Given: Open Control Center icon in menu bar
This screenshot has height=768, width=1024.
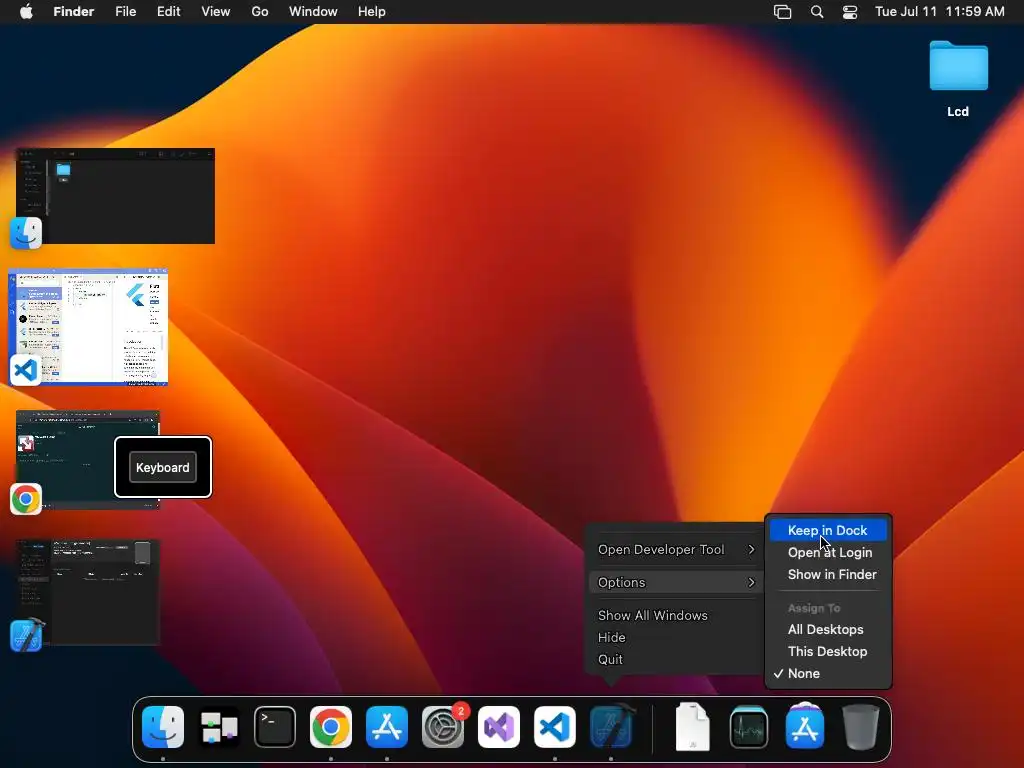Looking at the screenshot, I should [x=850, y=12].
